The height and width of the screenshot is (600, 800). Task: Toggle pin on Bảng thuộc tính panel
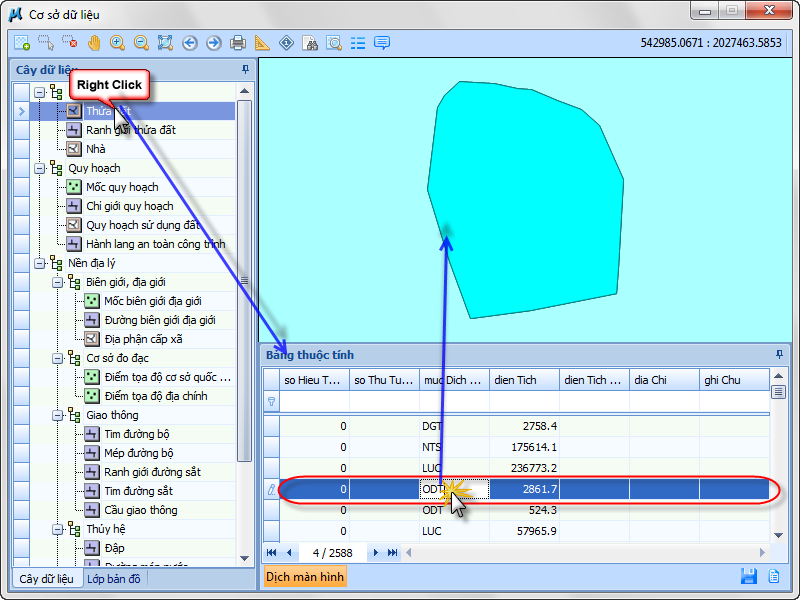tap(779, 355)
